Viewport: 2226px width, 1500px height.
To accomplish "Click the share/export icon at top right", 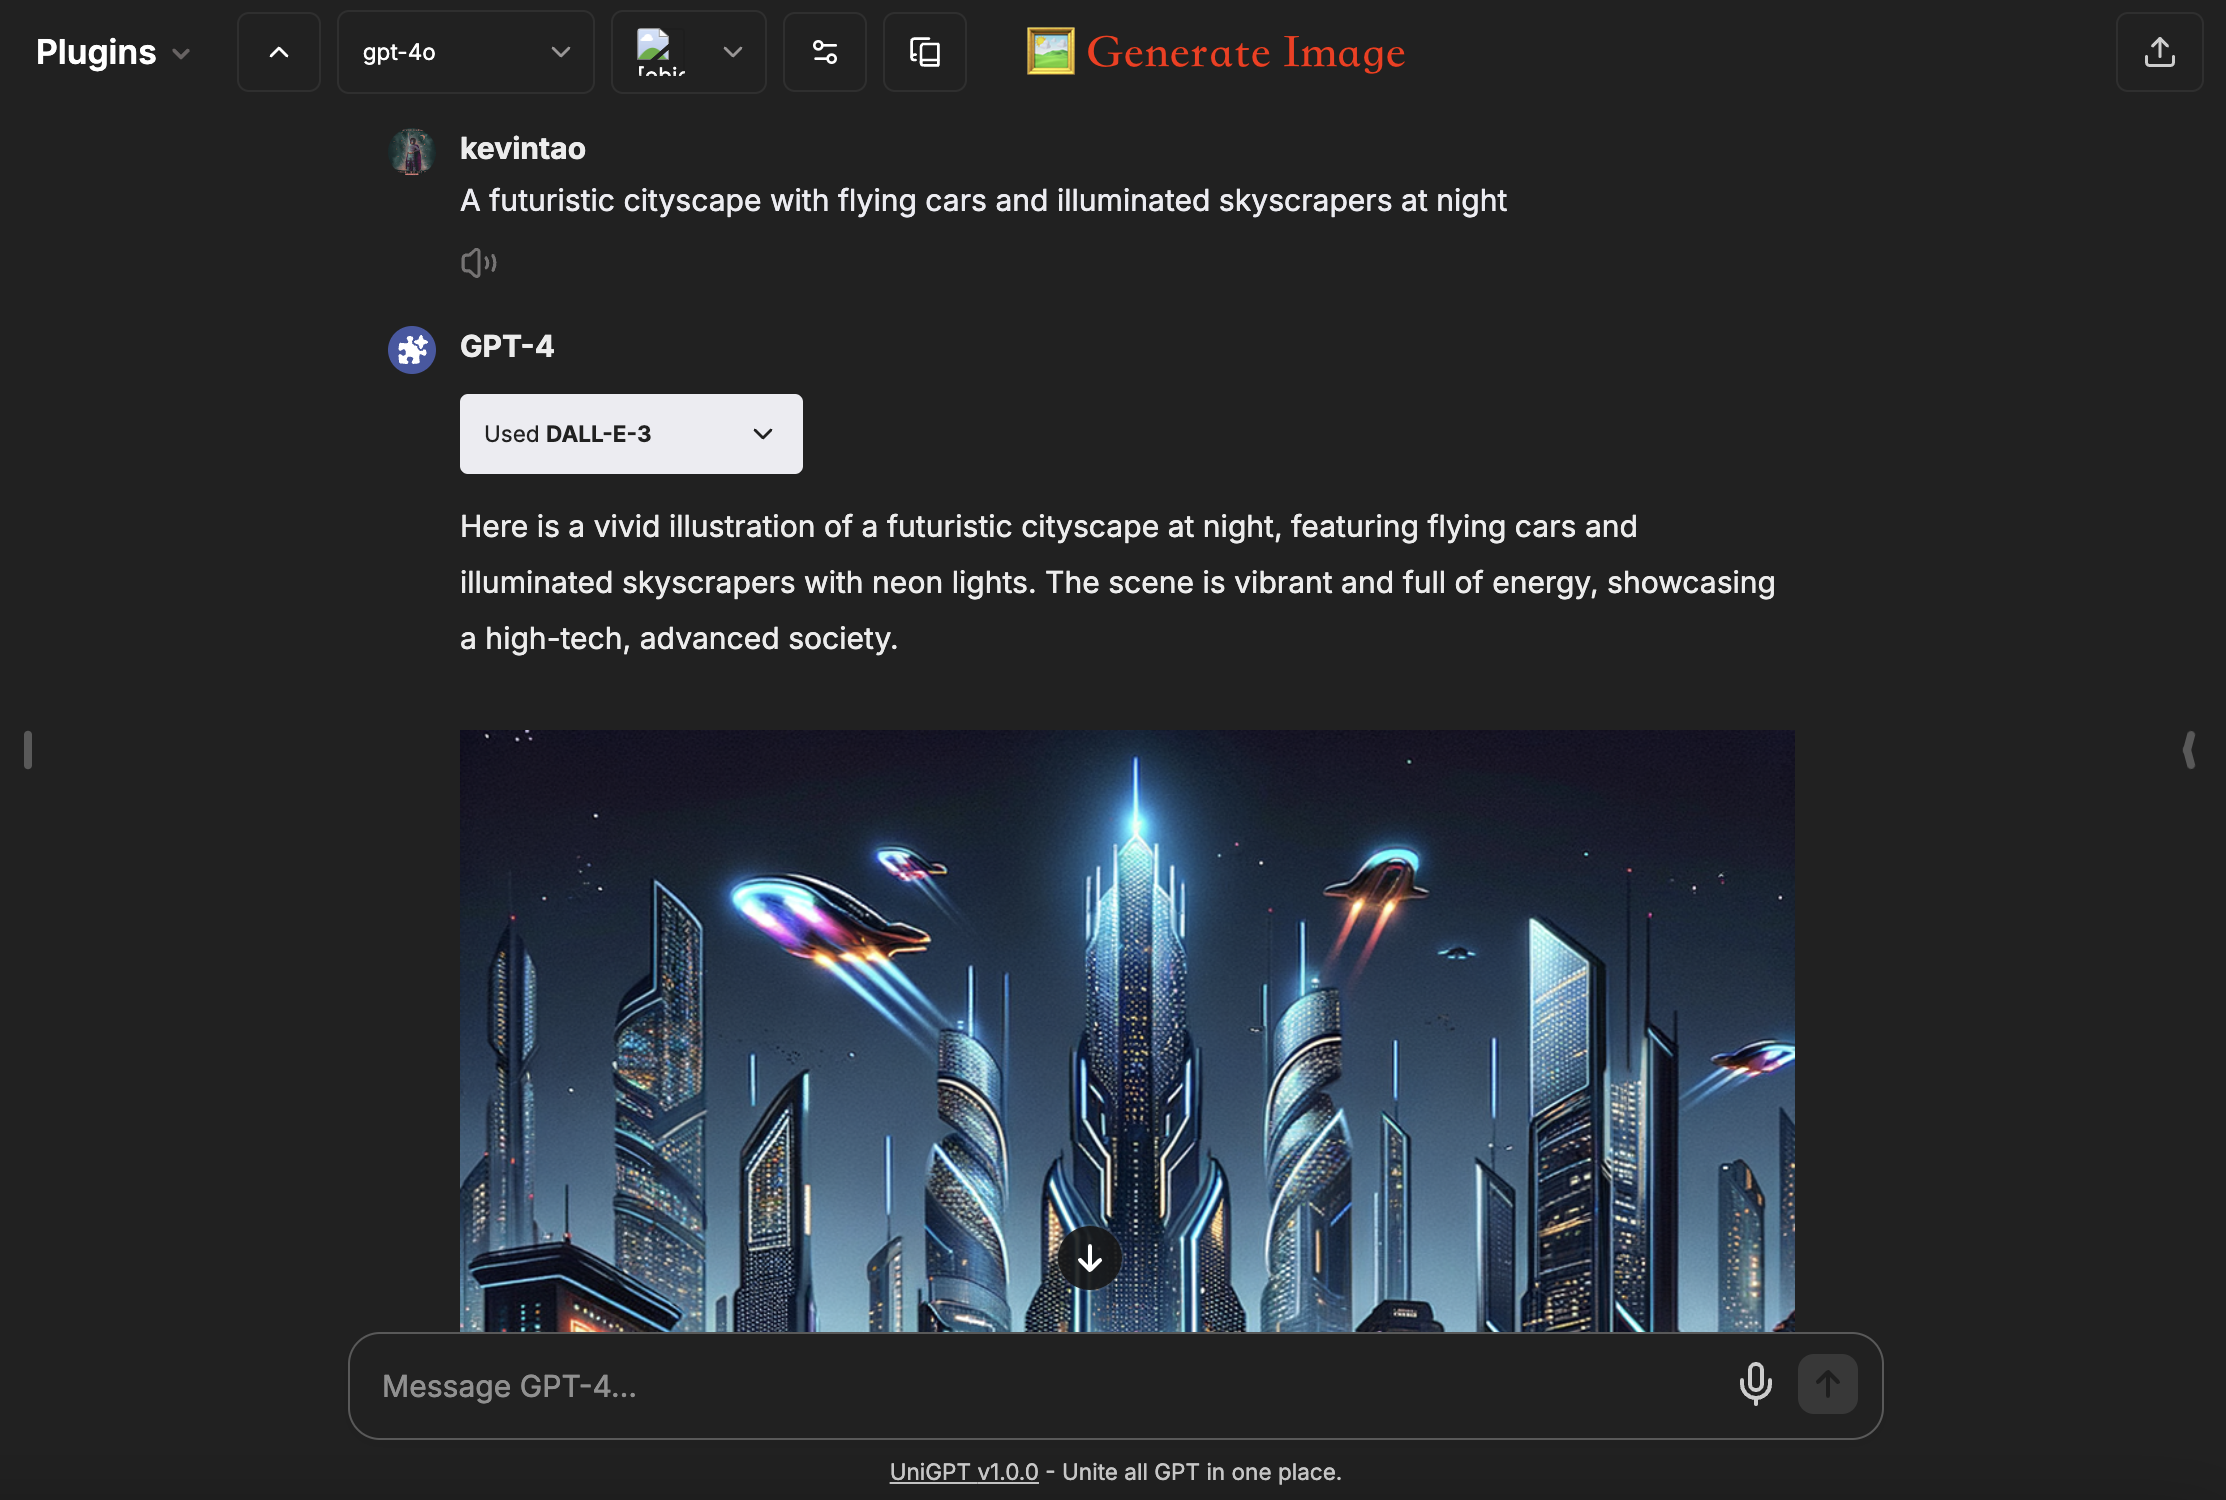I will click(x=2159, y=52).
